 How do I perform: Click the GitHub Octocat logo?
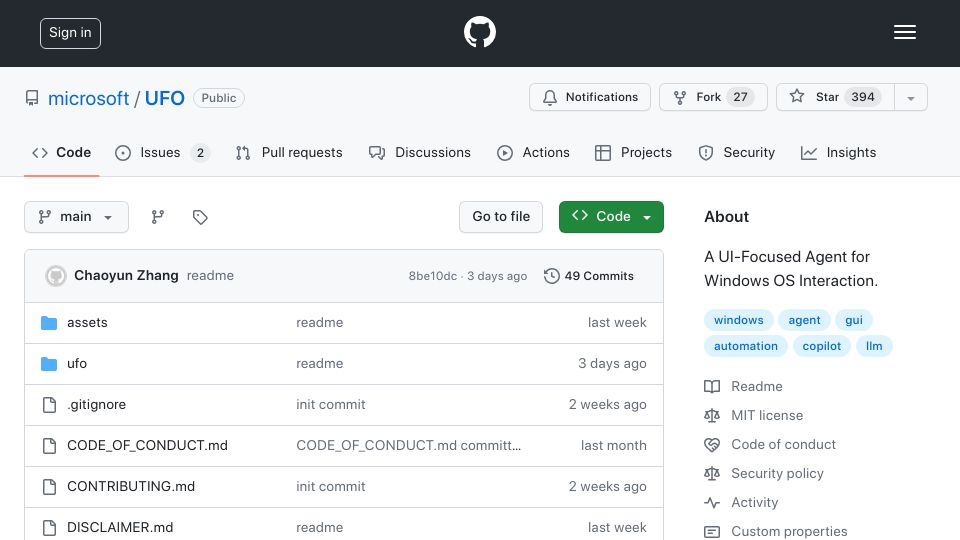point(479,32)
